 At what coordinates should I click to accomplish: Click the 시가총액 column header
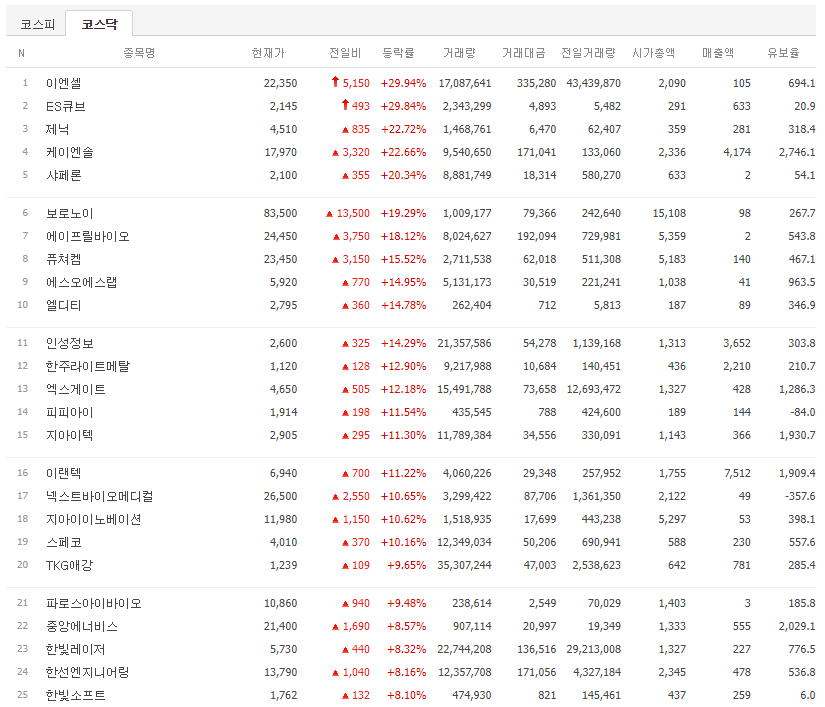click(653, 53)
